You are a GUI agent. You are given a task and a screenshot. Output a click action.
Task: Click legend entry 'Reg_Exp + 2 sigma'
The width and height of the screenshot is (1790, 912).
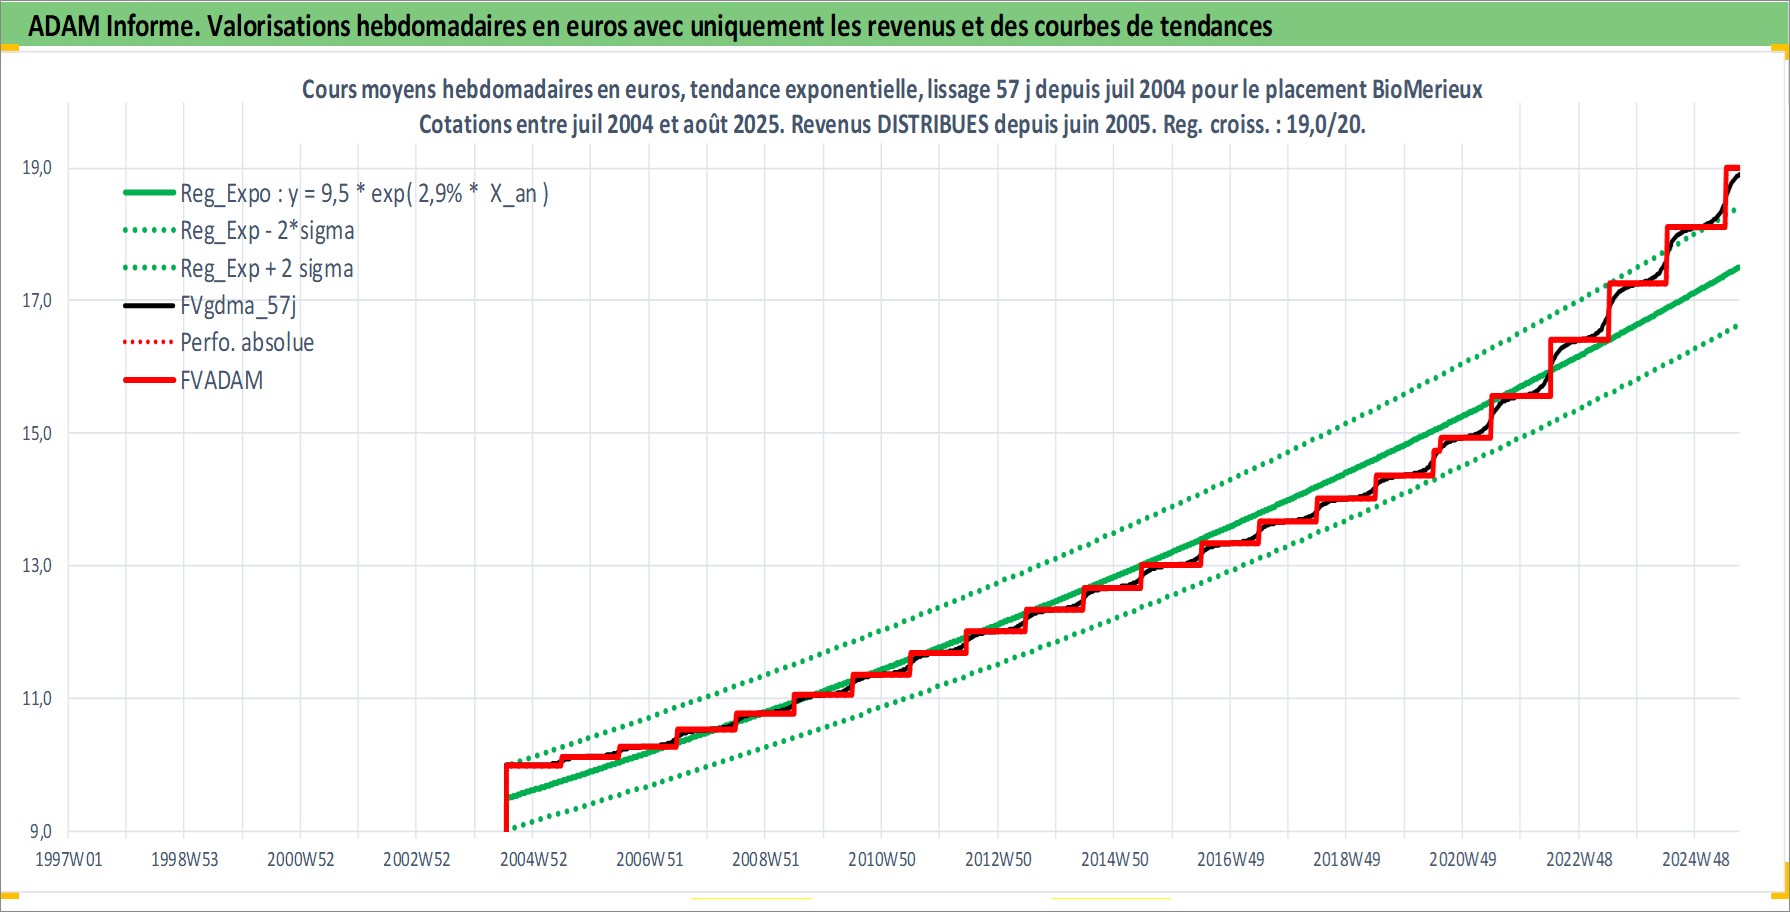point(267,269)
